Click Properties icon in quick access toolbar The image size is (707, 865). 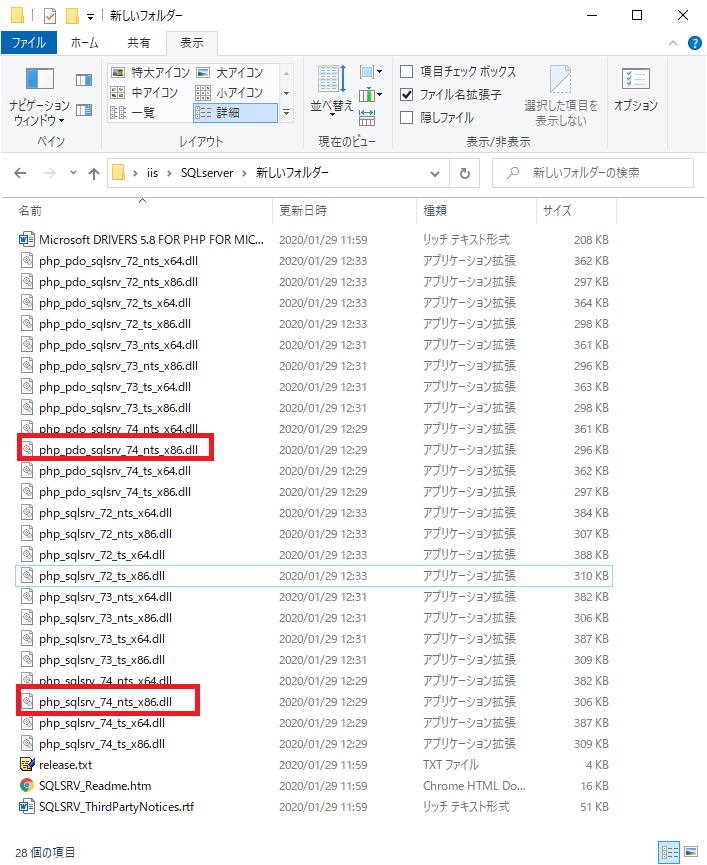point(50,16)
